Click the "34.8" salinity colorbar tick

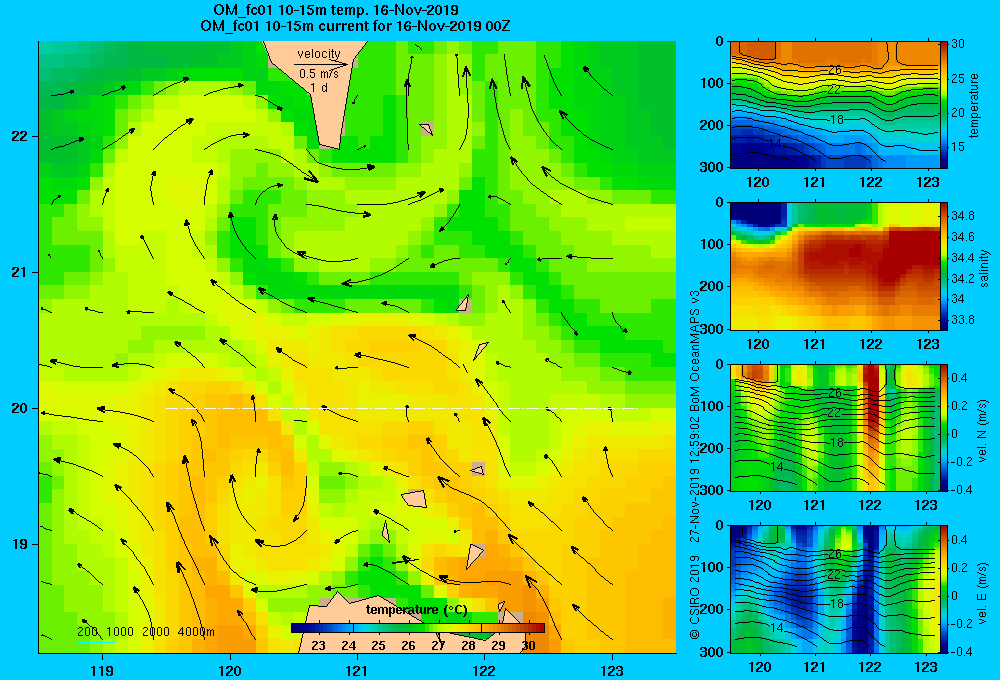point(962,216)
